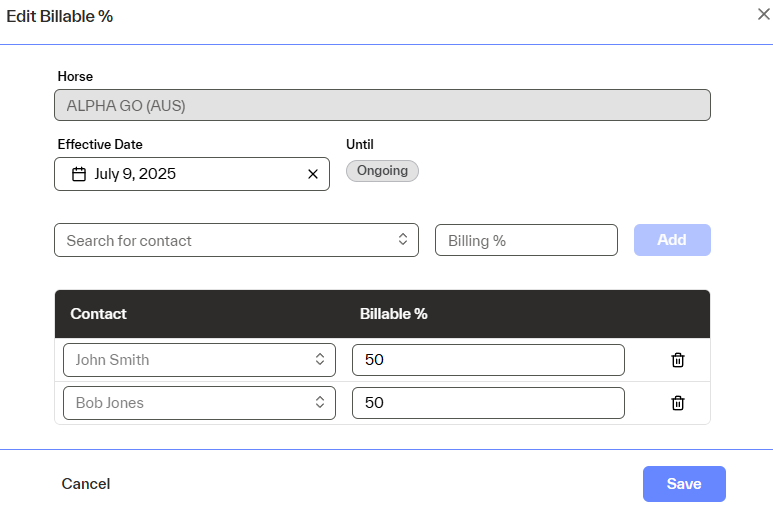Click the Cancel button

(86, 484)
